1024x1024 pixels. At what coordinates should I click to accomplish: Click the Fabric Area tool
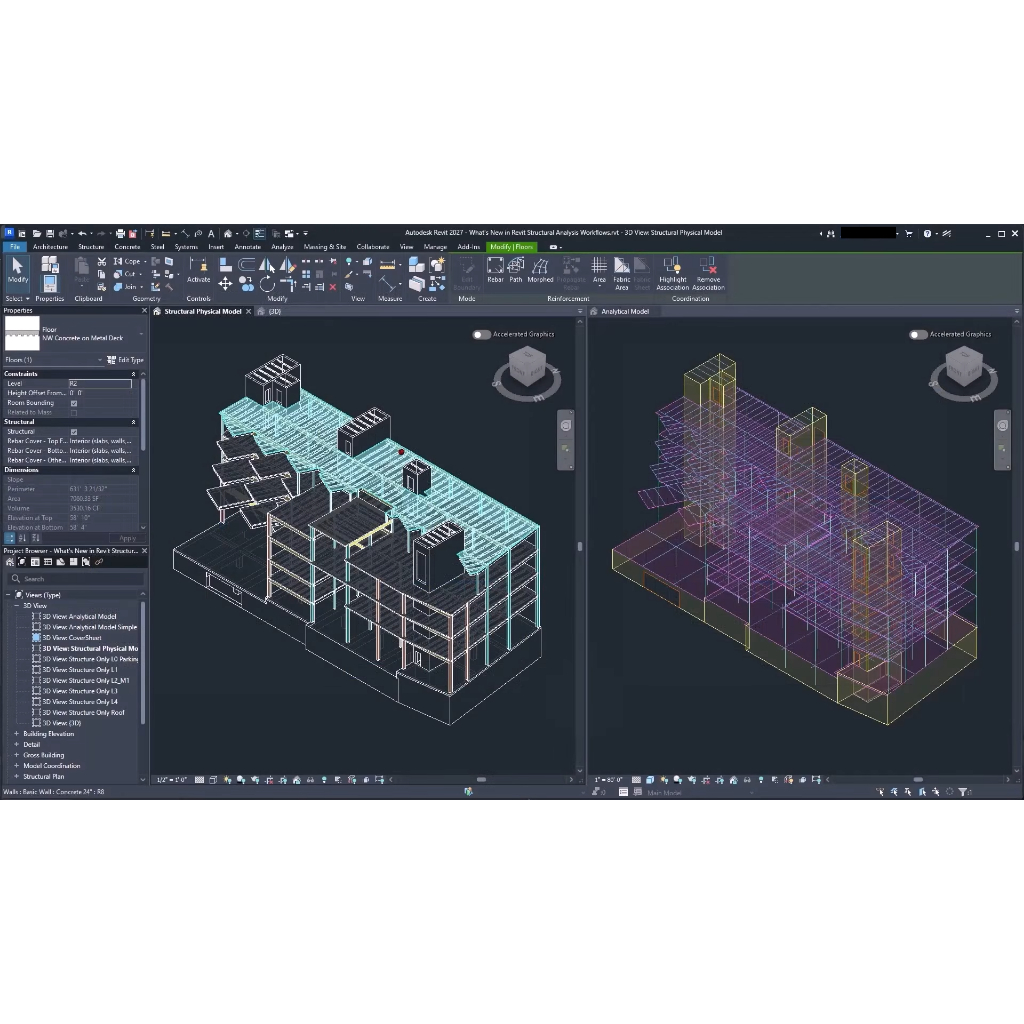(622, 274)
